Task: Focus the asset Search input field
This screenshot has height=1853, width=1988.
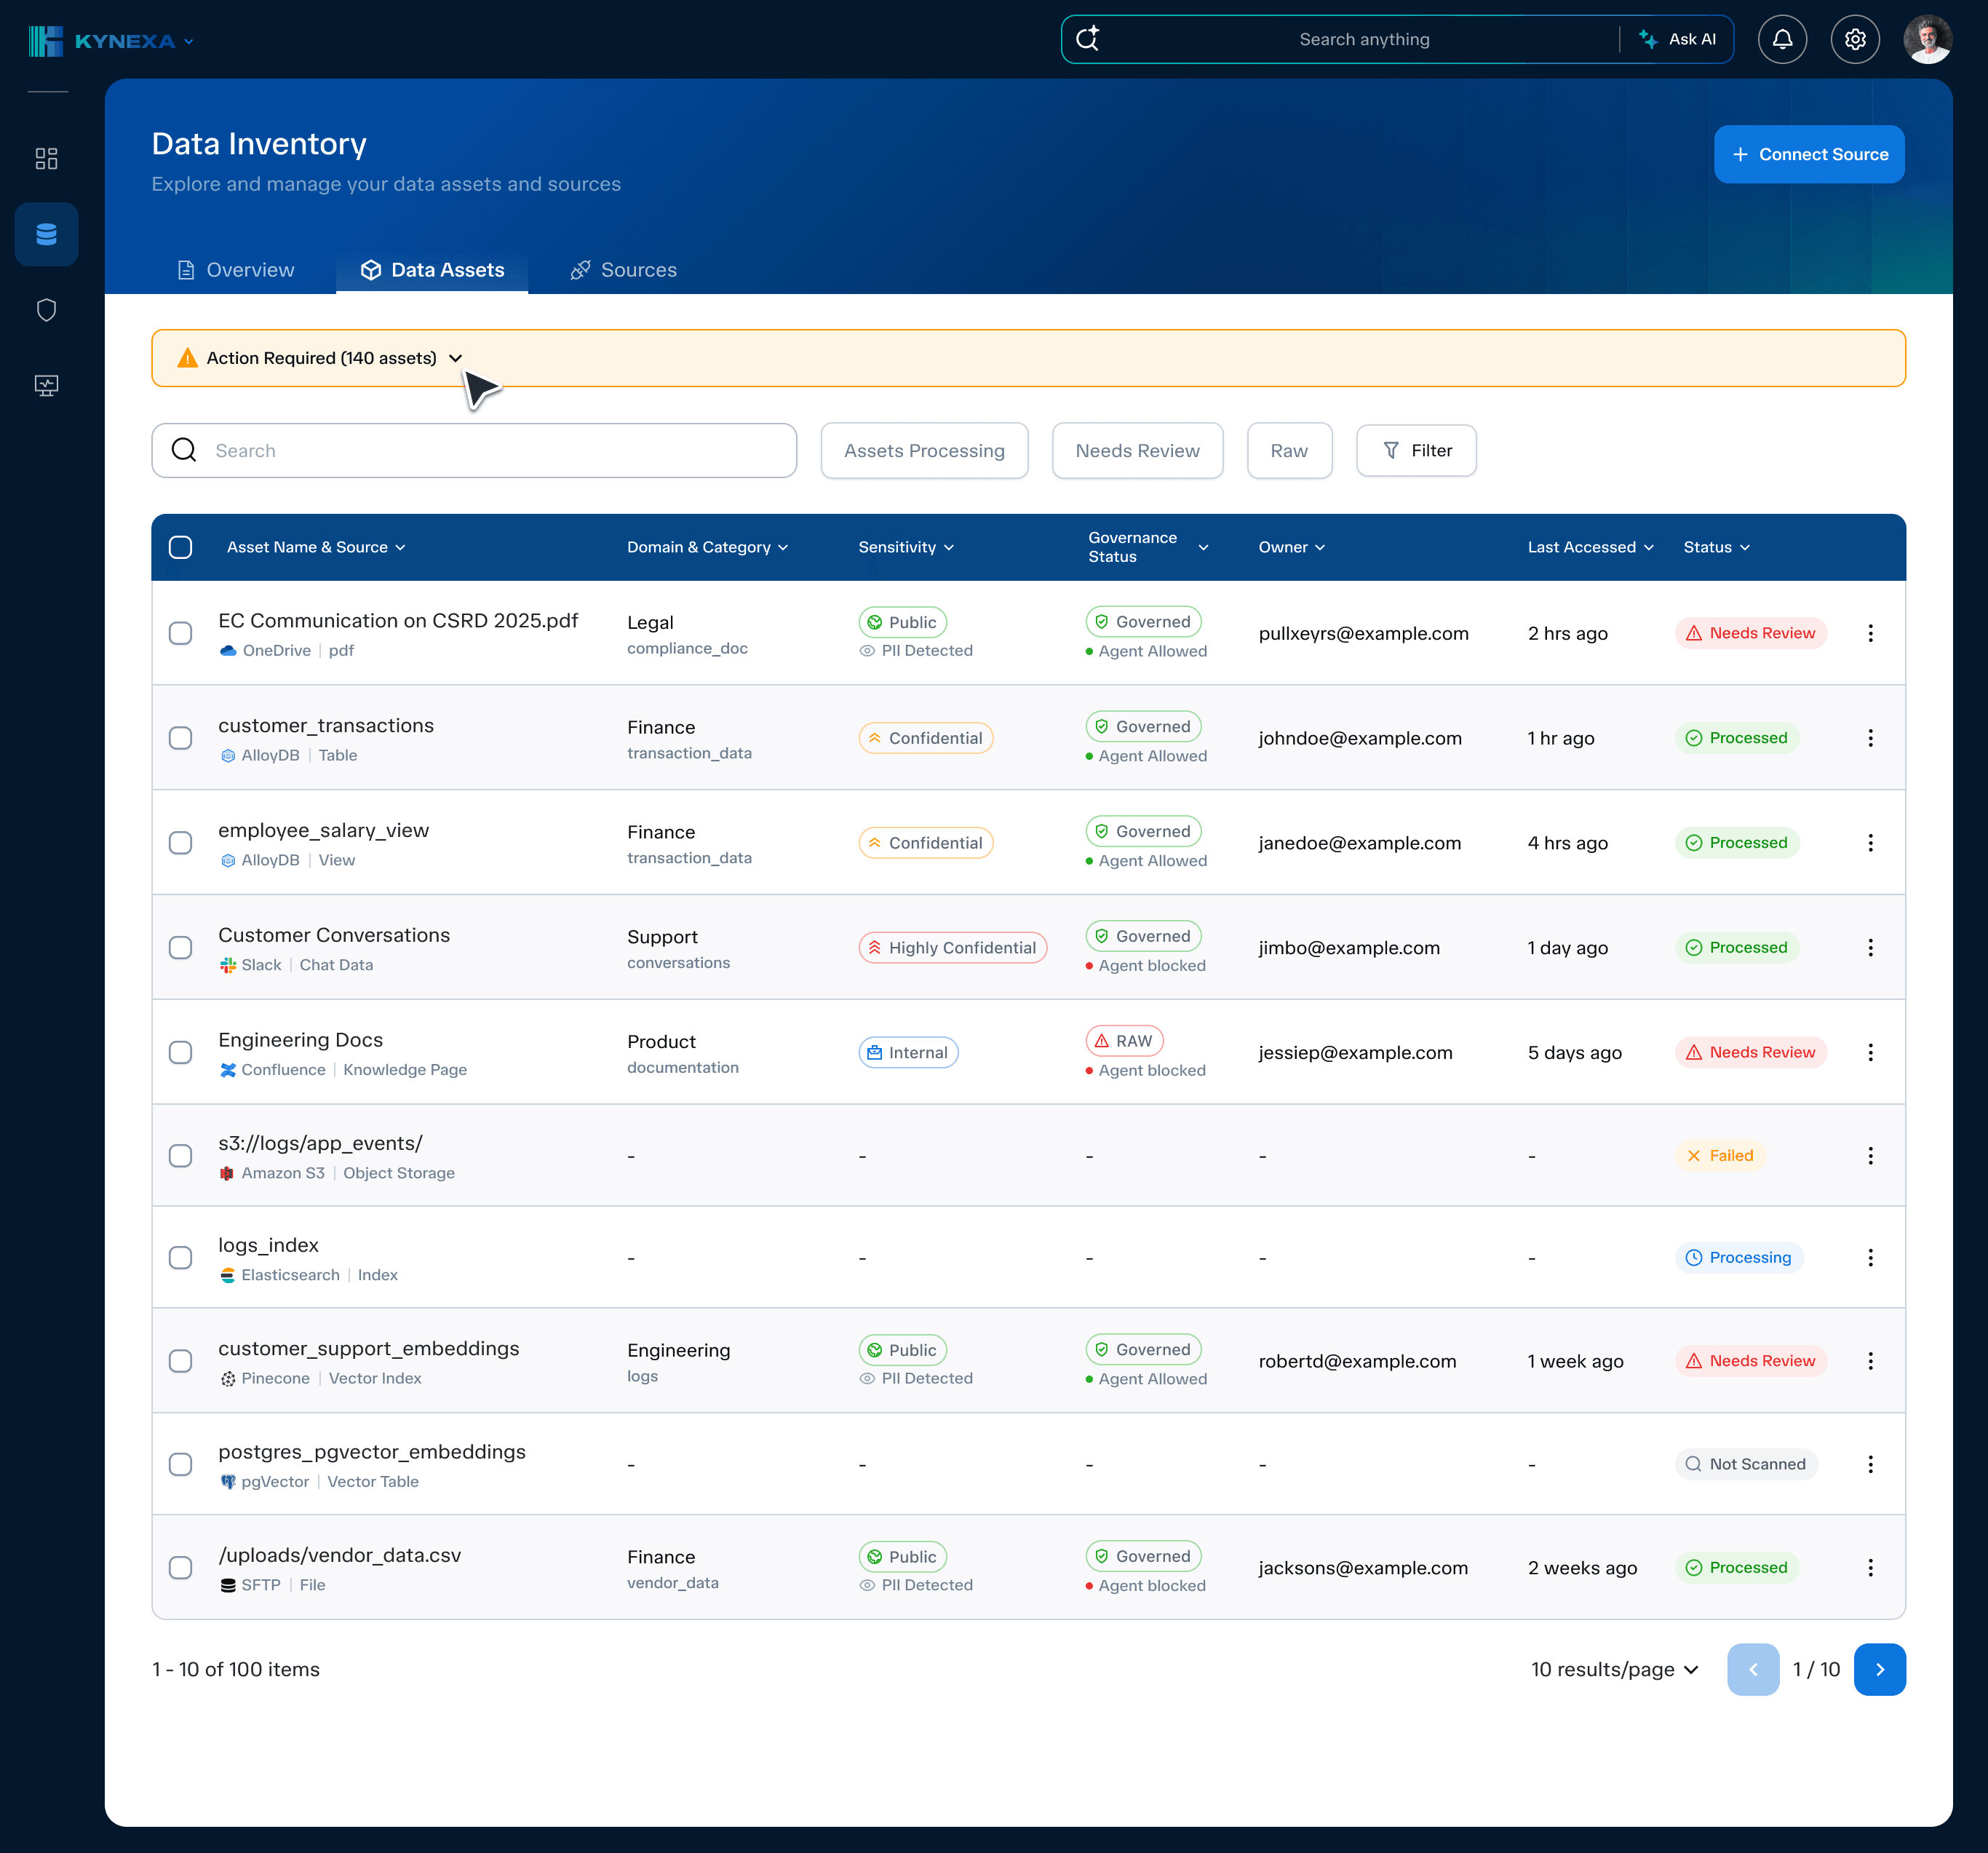Action: [474, 450]
